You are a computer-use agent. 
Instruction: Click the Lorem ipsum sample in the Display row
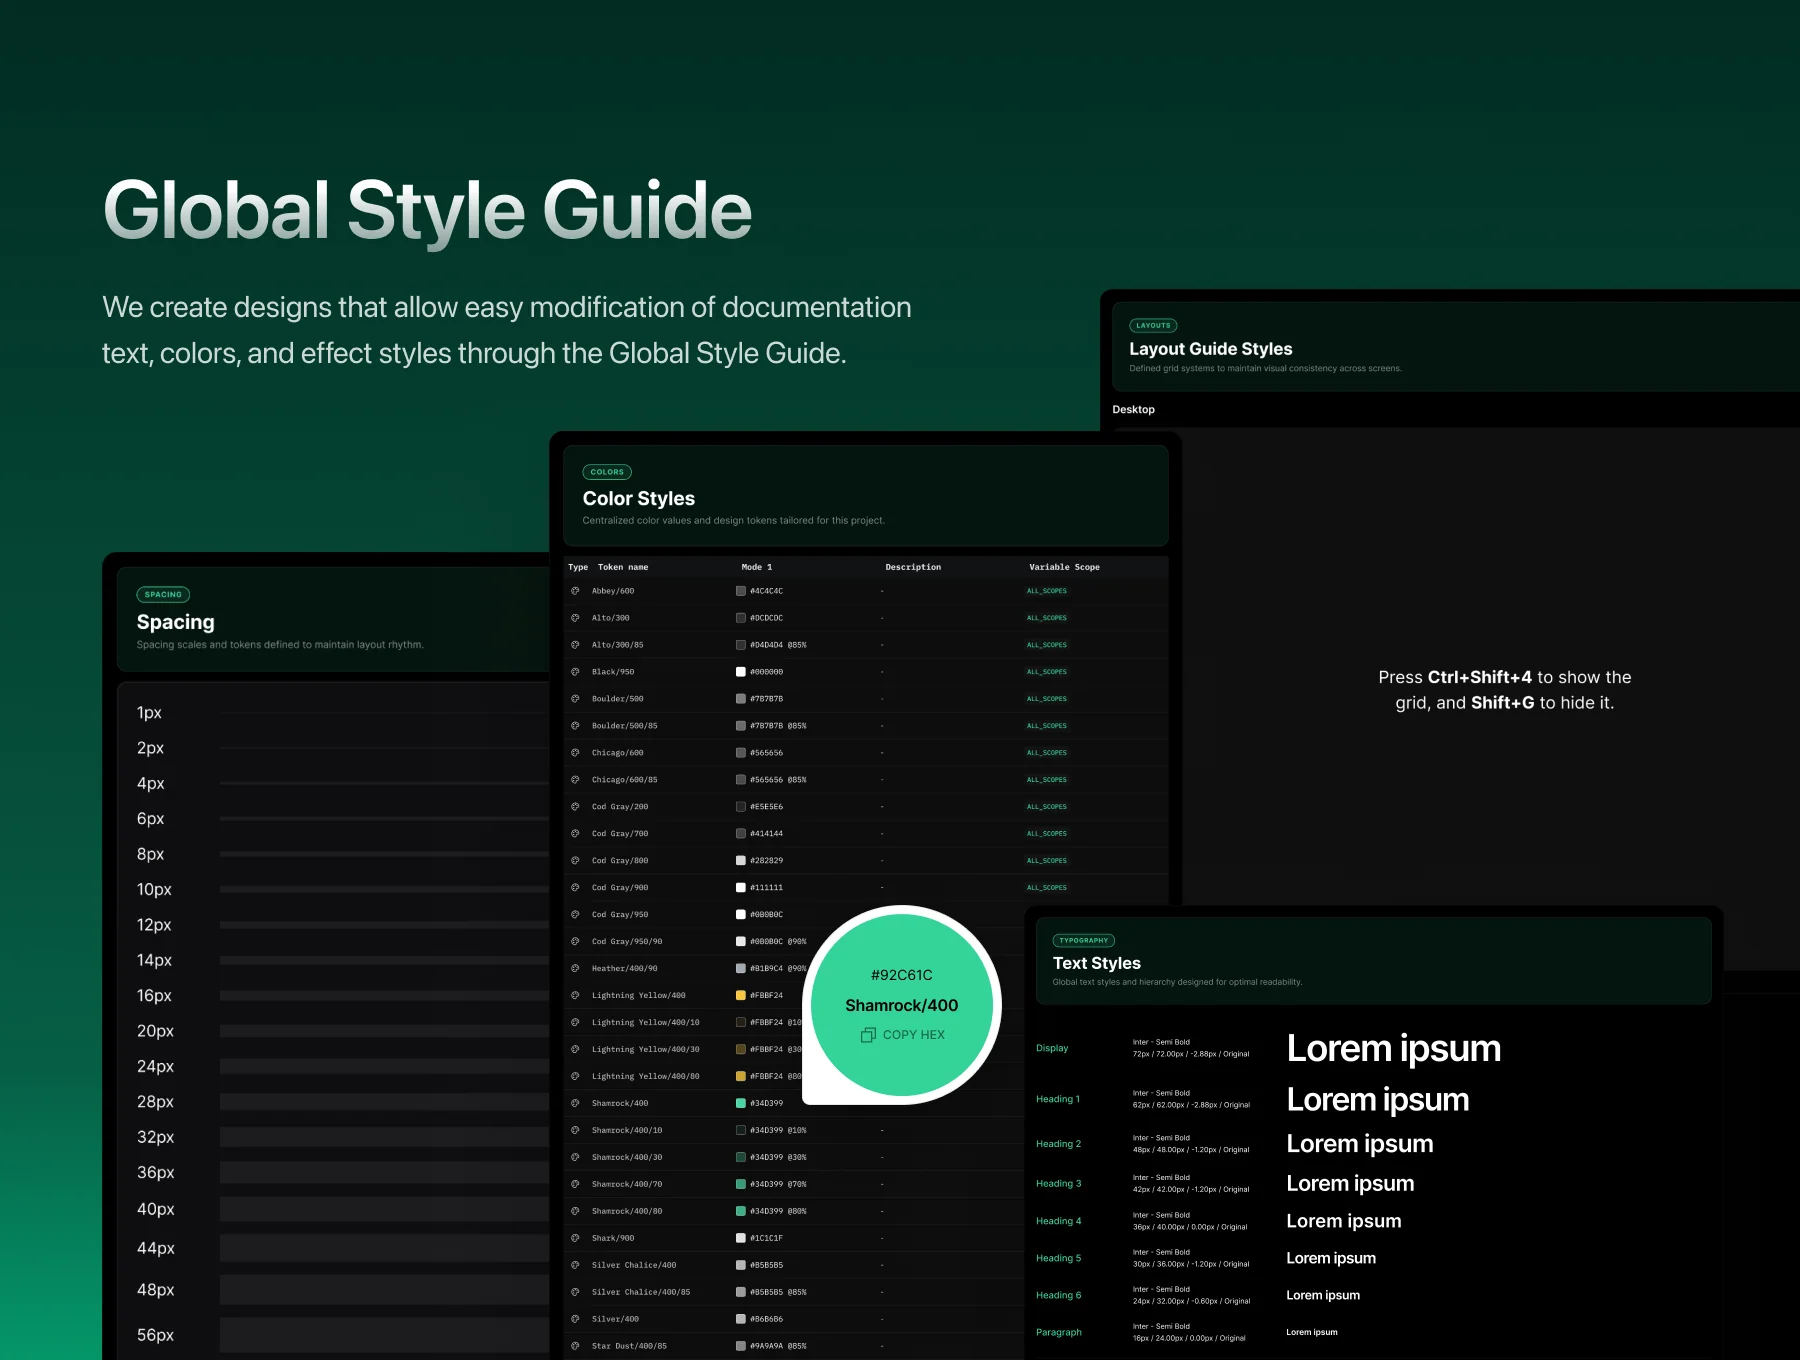1394,1049
